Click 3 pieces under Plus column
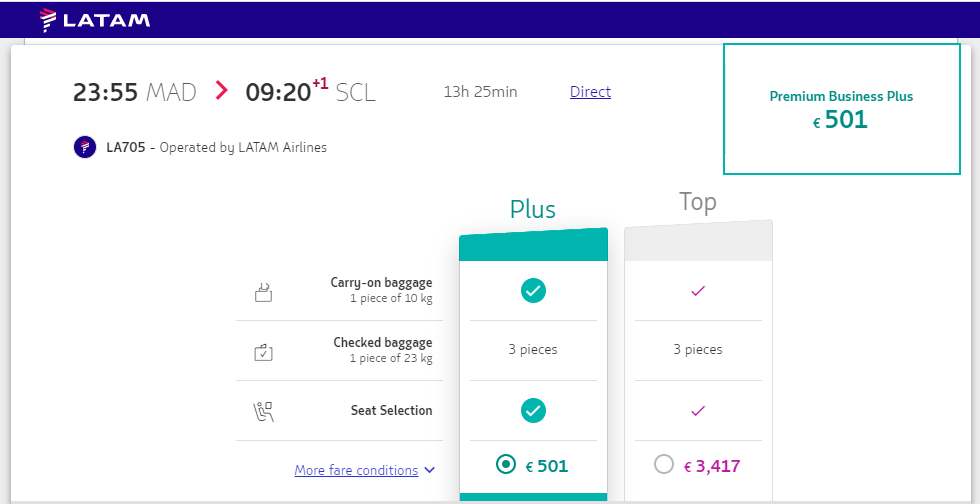Screen dimensions: 980x504 [533, 350]
